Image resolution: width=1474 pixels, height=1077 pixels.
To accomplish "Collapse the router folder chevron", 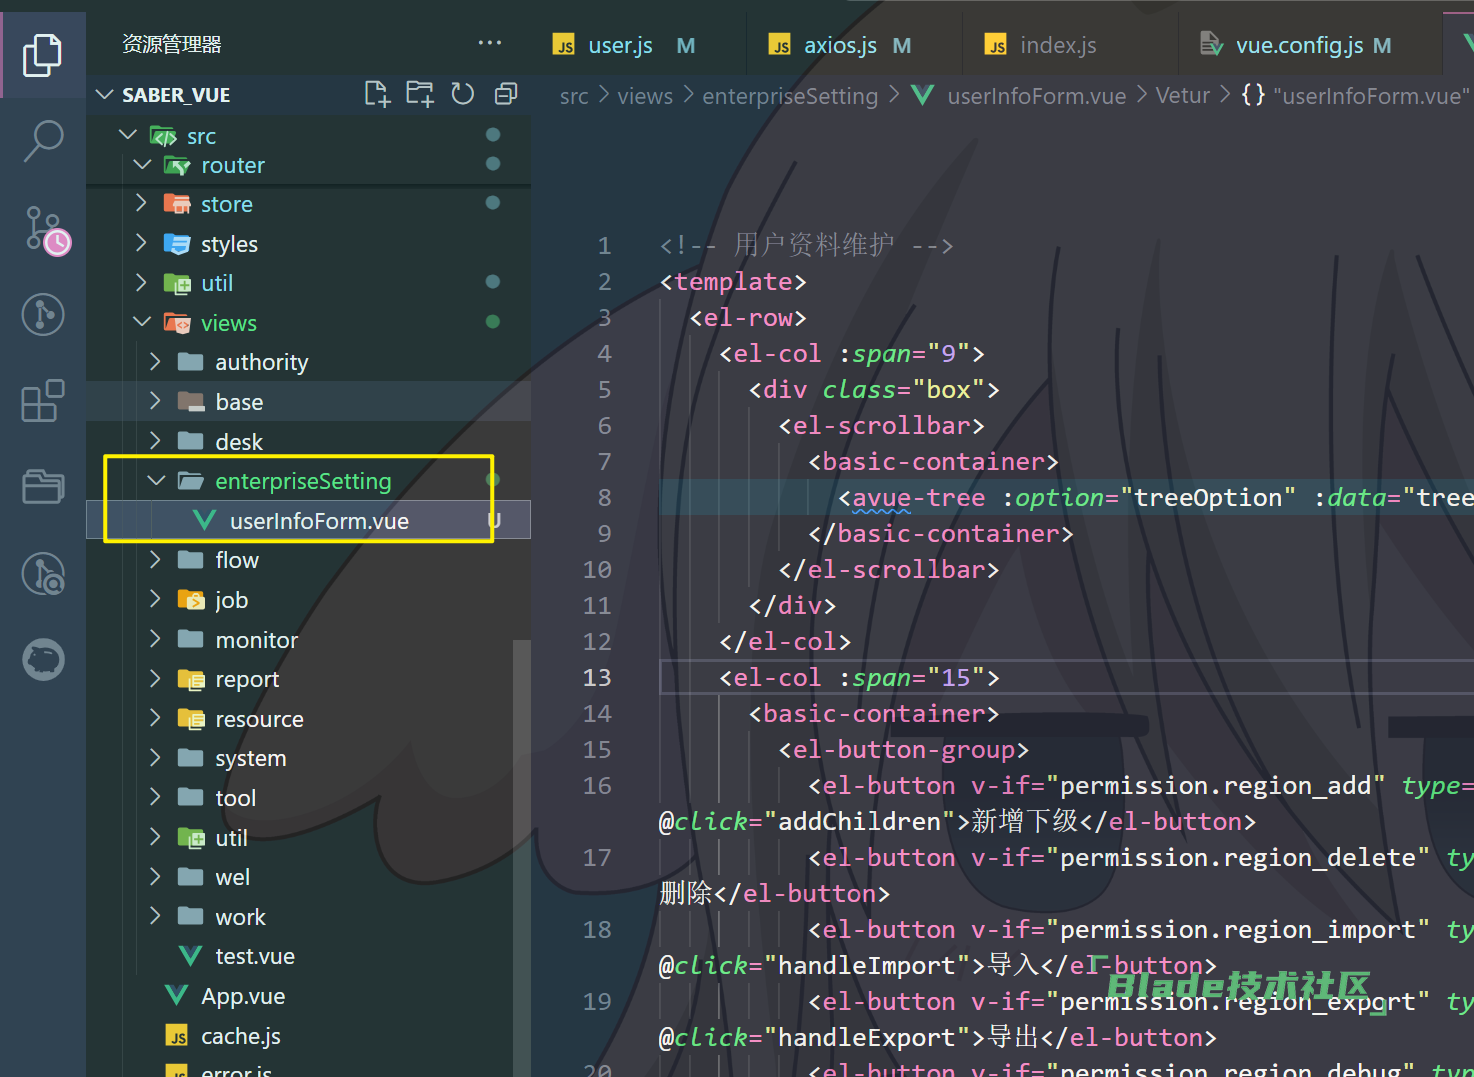I will tap(142, 165).
